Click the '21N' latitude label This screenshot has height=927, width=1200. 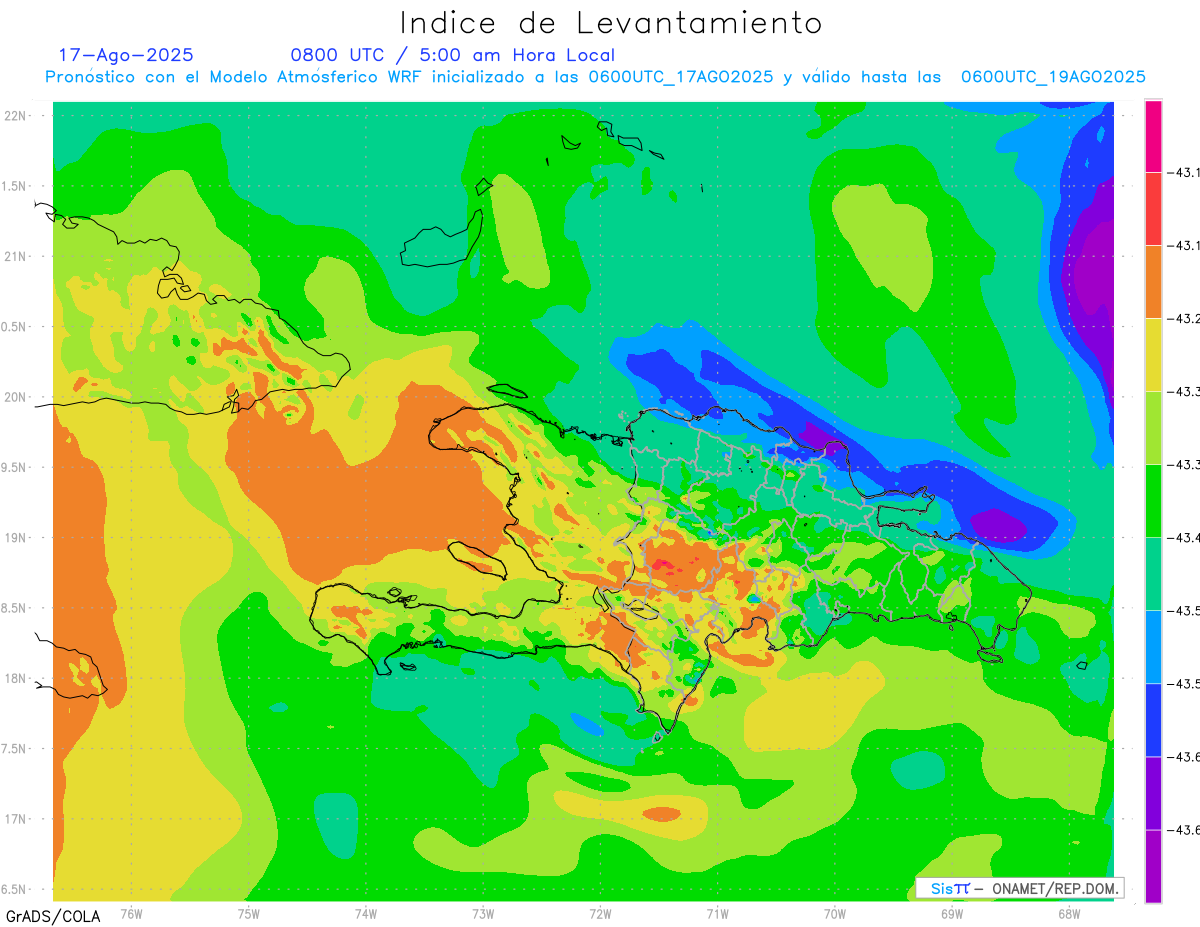pos(17,257)
